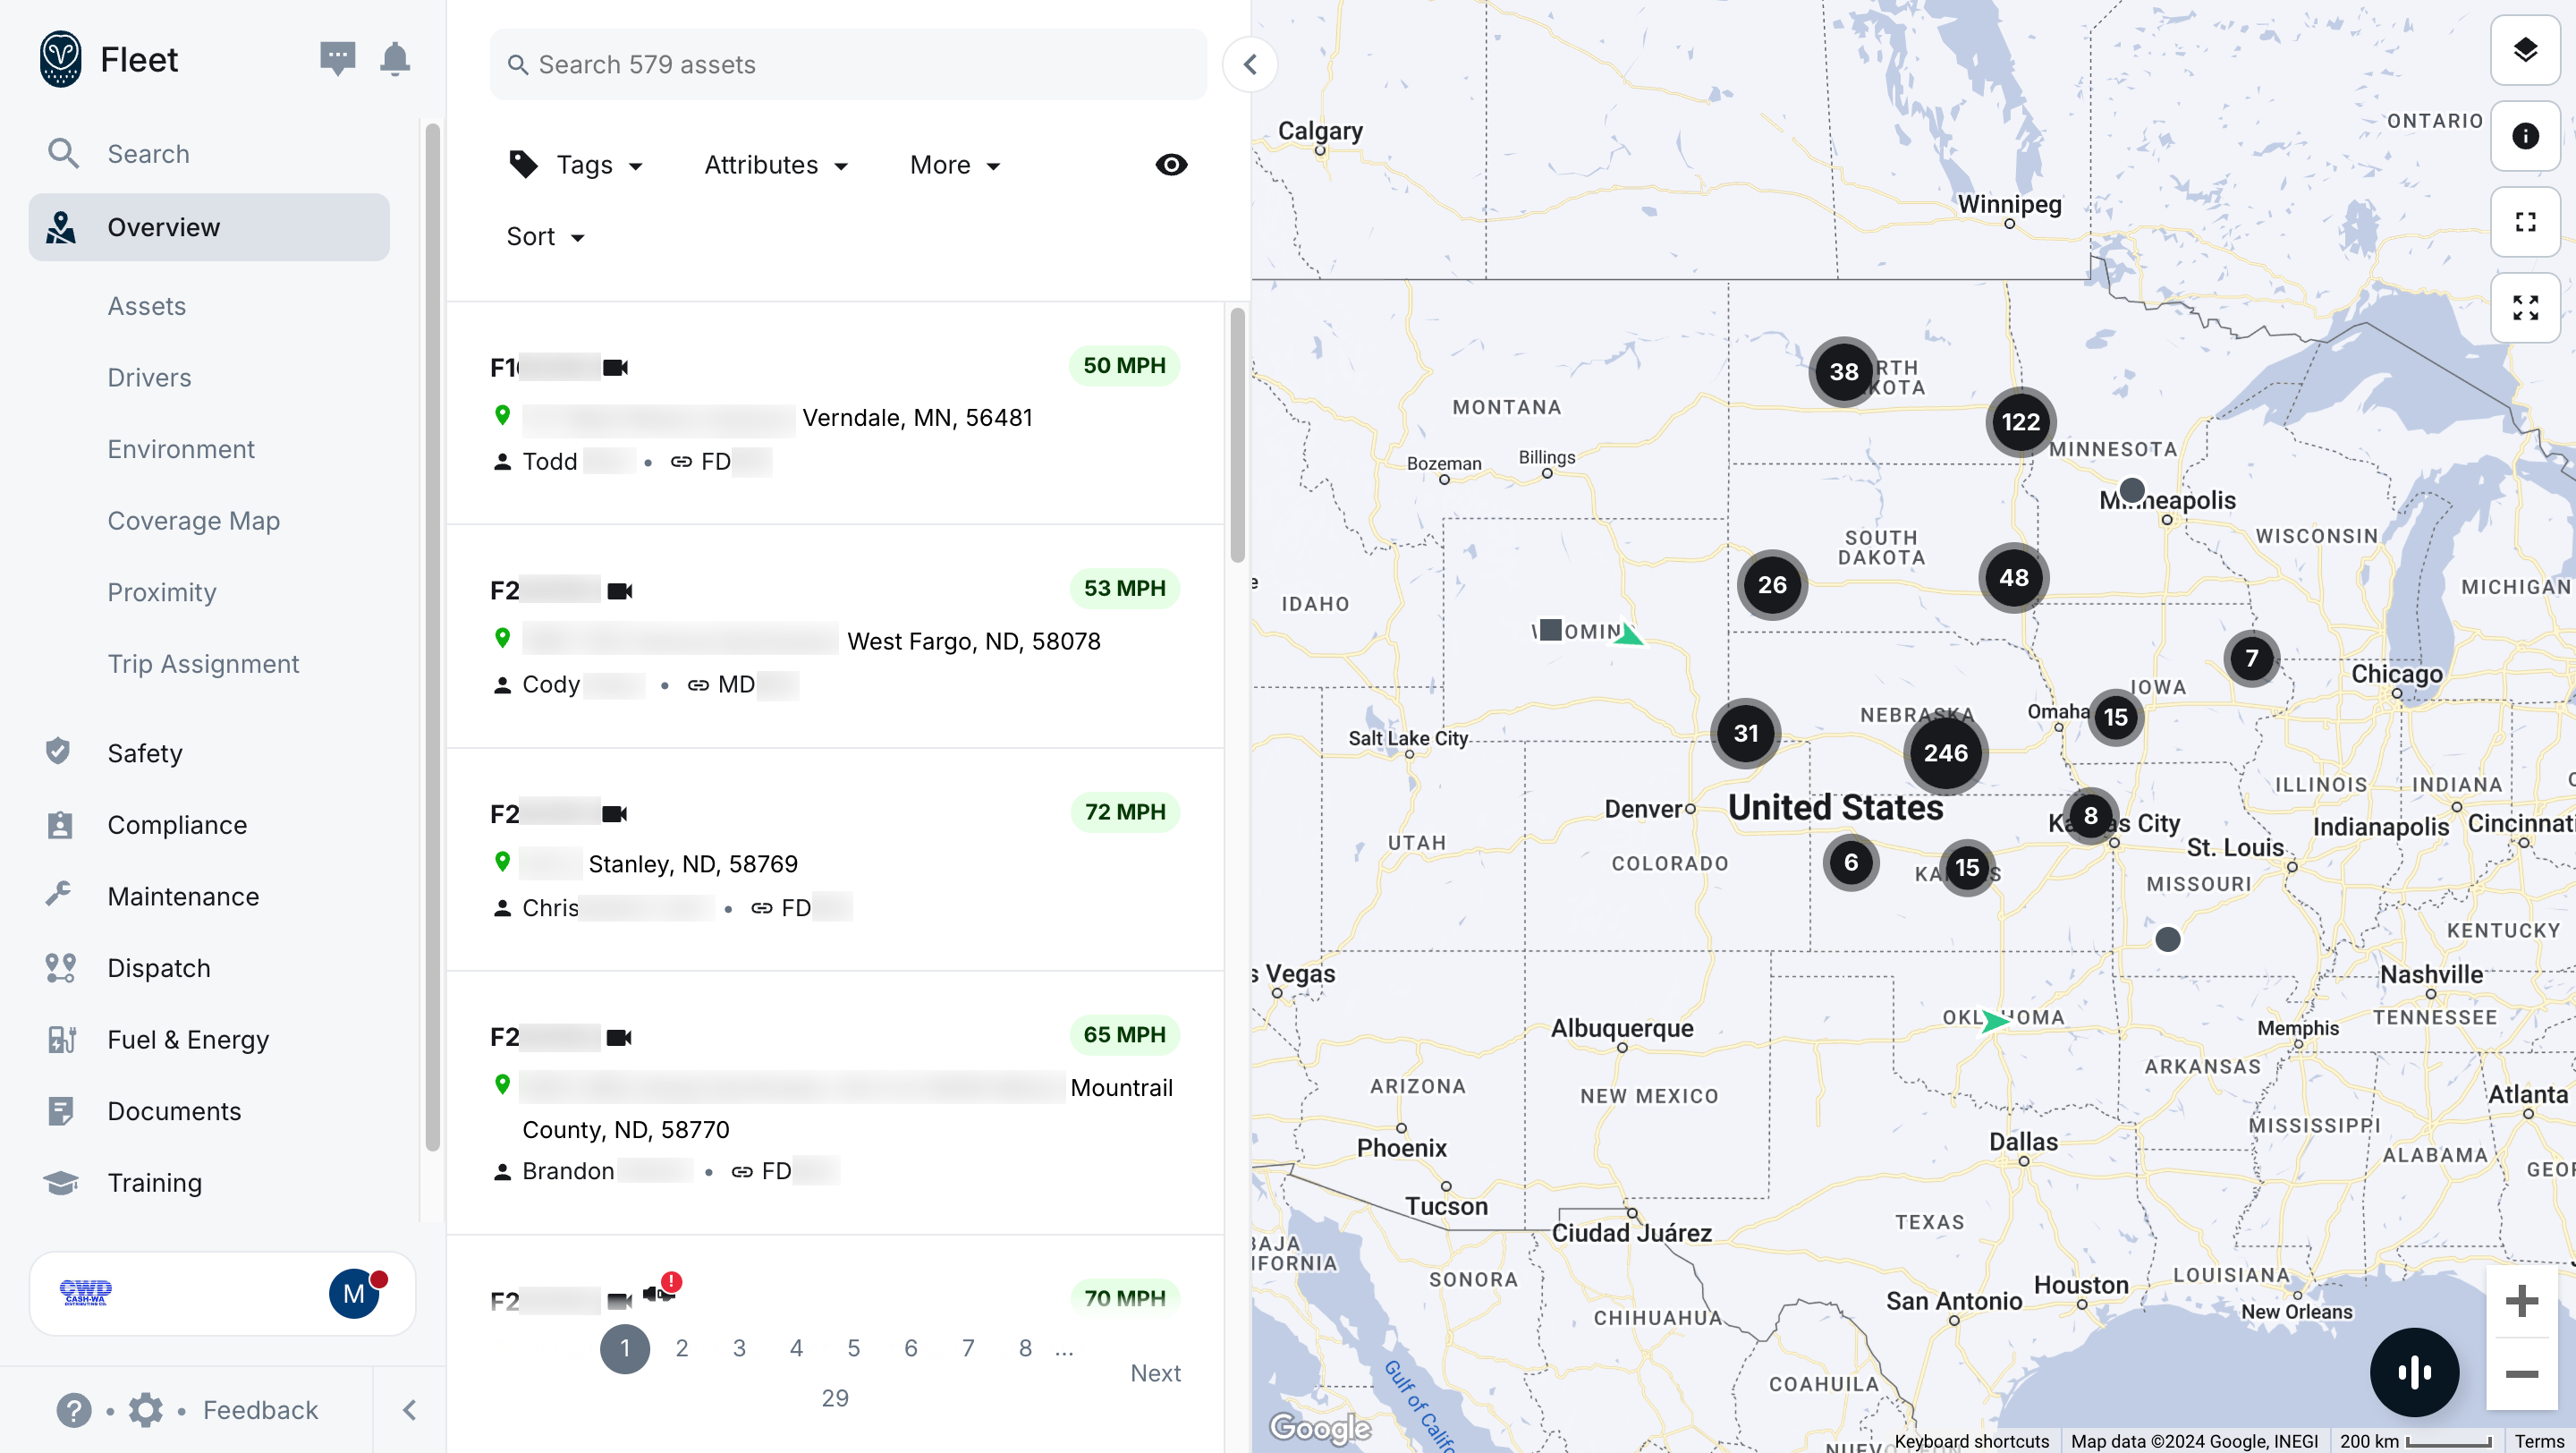
Task: Click the help question mark icon
Action: (73, 1409)
